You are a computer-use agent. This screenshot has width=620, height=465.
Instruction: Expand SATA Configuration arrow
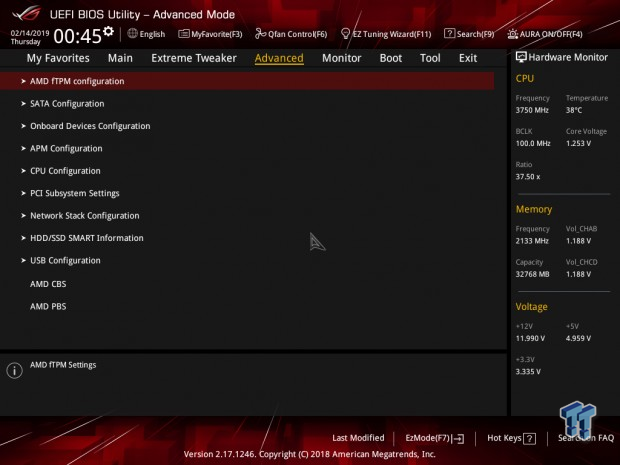(x=23, y=104)
